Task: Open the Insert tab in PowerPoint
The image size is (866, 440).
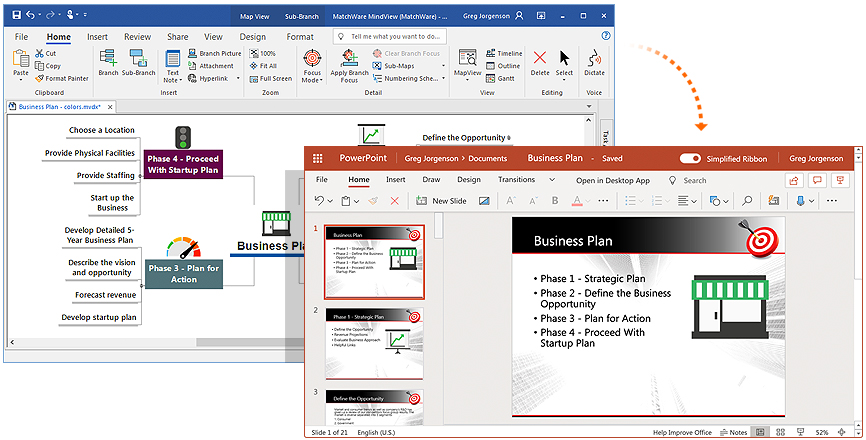Action: (395, 179)
